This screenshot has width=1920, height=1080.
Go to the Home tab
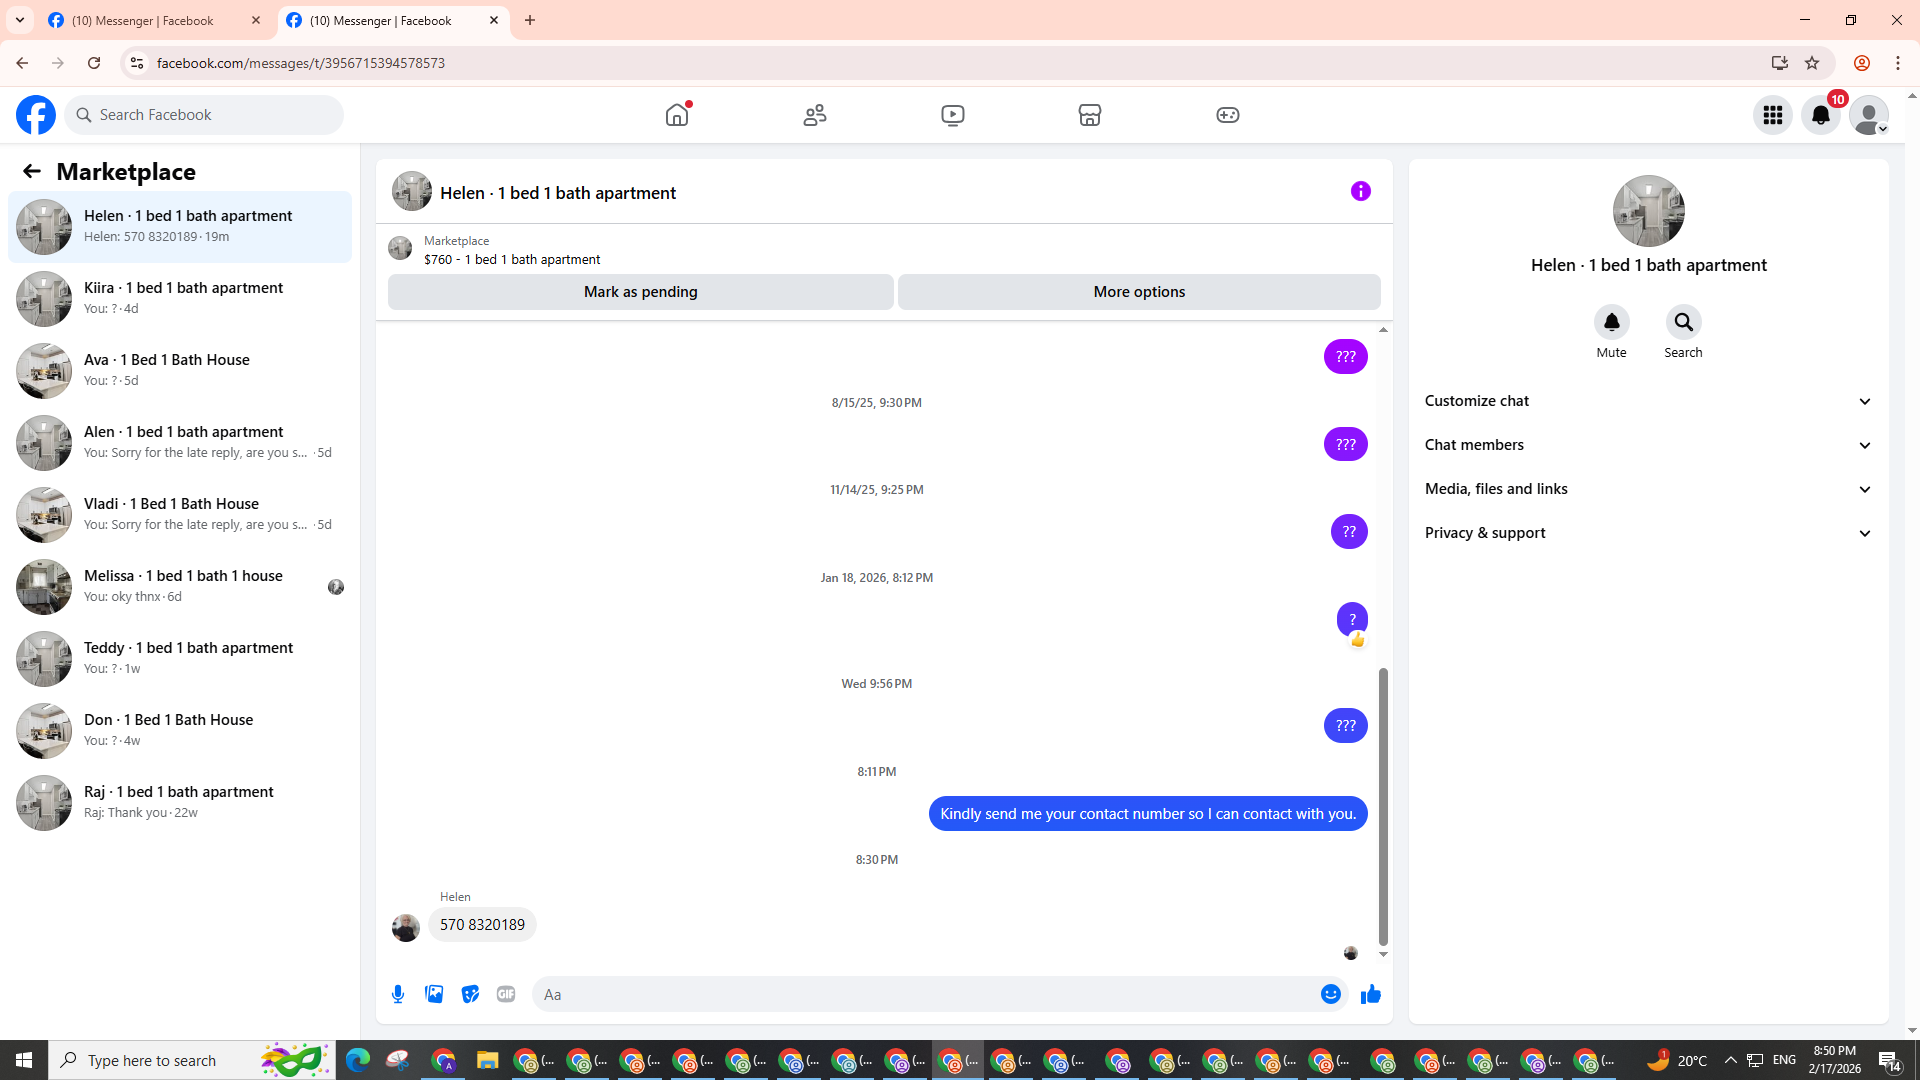point(677,115)
